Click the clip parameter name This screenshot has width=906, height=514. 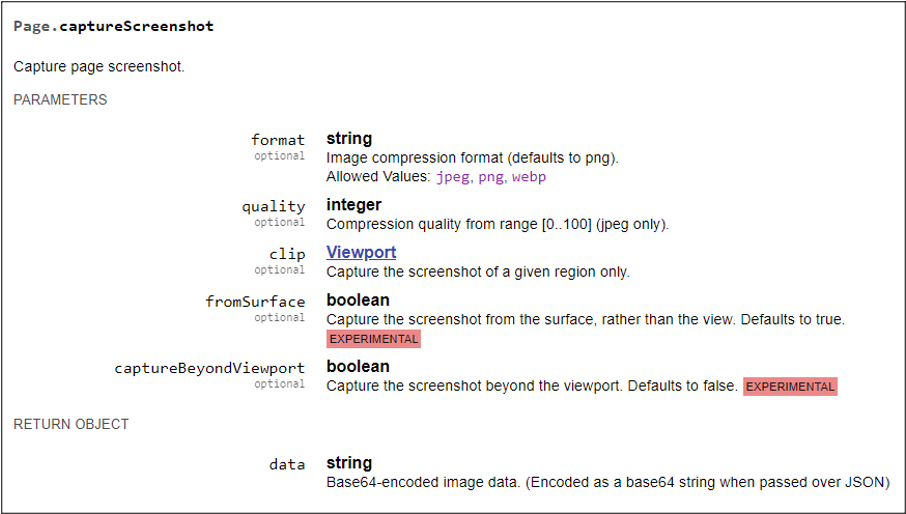pyautogui.click(x=287, y=254)
